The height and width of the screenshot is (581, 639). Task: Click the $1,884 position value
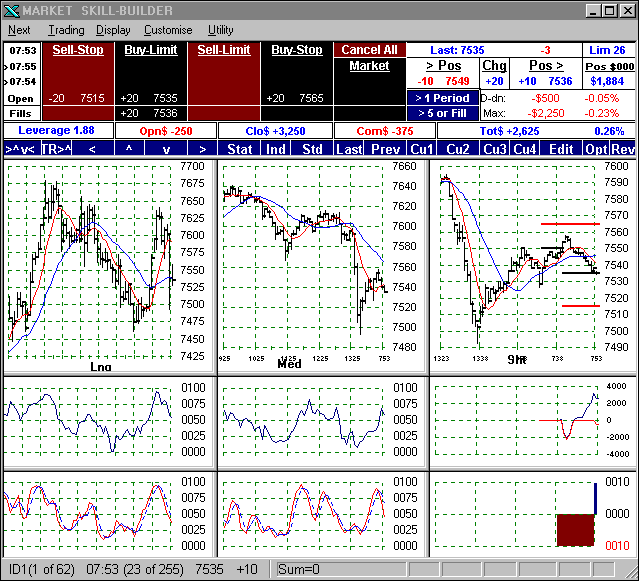point(607,81)
